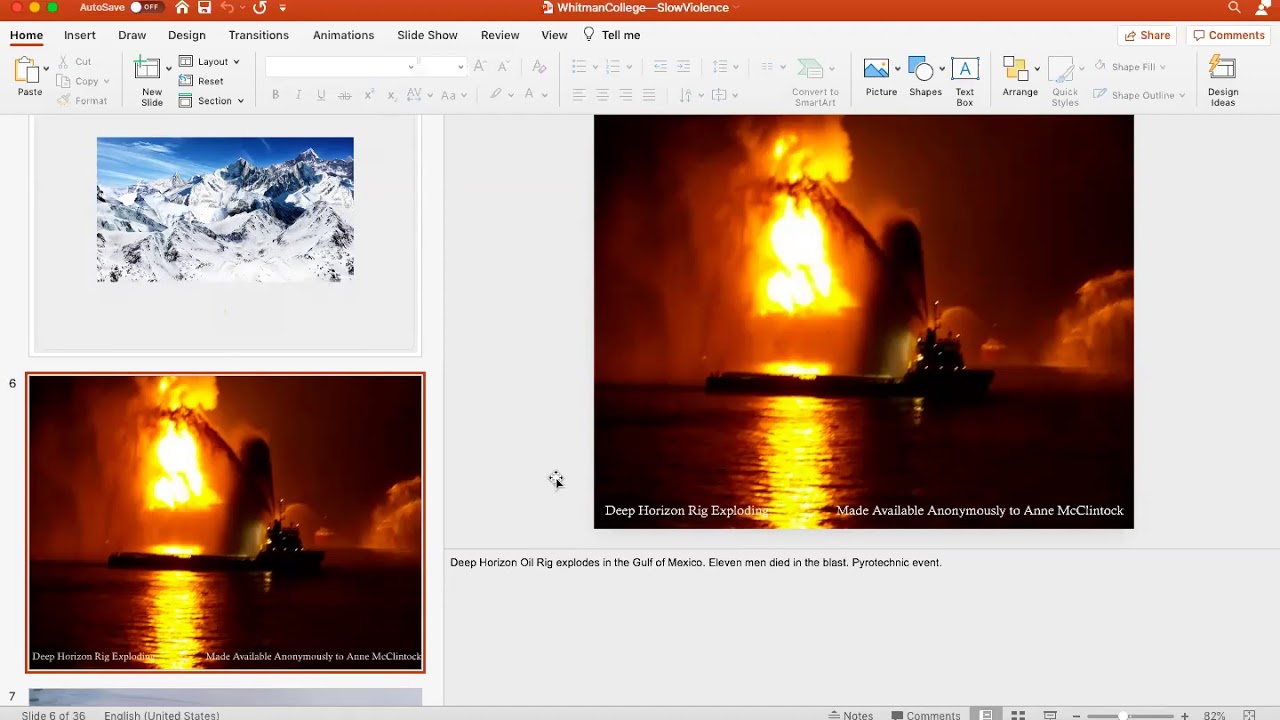This screenshot has height=720, width=1280.
Task: Click the Paste clipboard icon
Action: pyautogui.click(x=26, y=72)
